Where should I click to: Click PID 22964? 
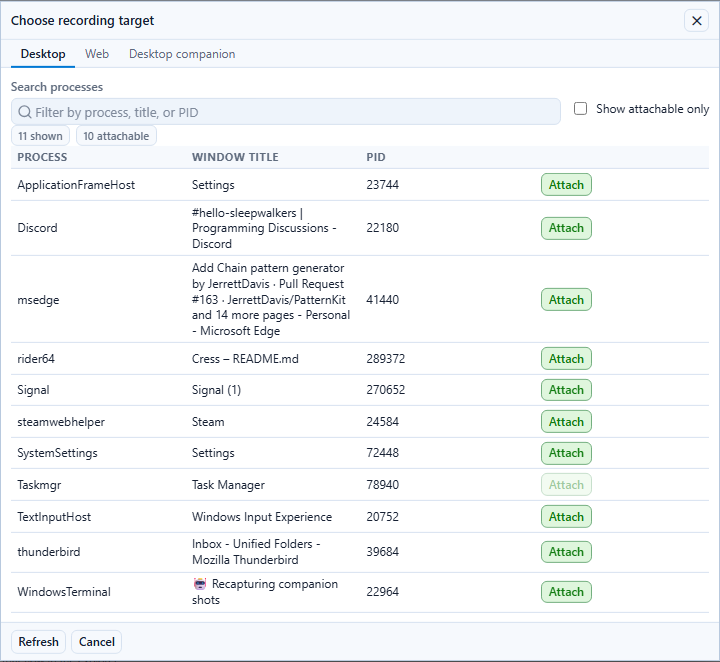coord(382,592)
